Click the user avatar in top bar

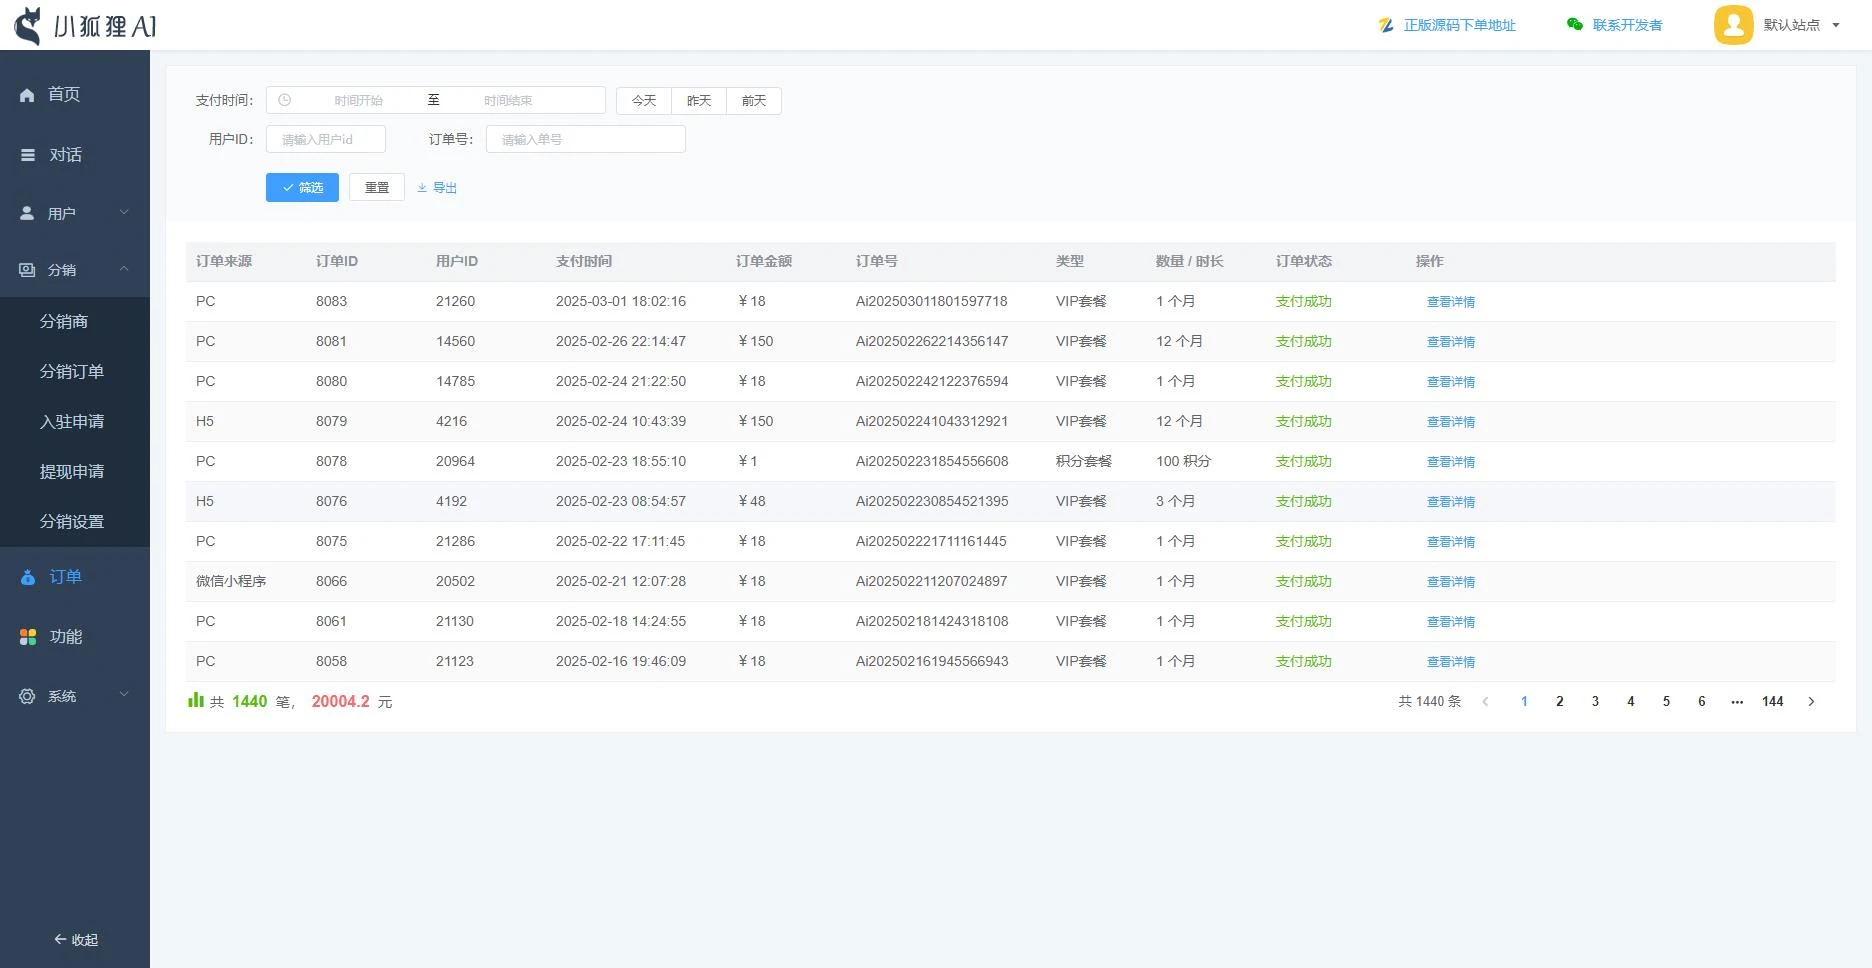coord(1733,24)
